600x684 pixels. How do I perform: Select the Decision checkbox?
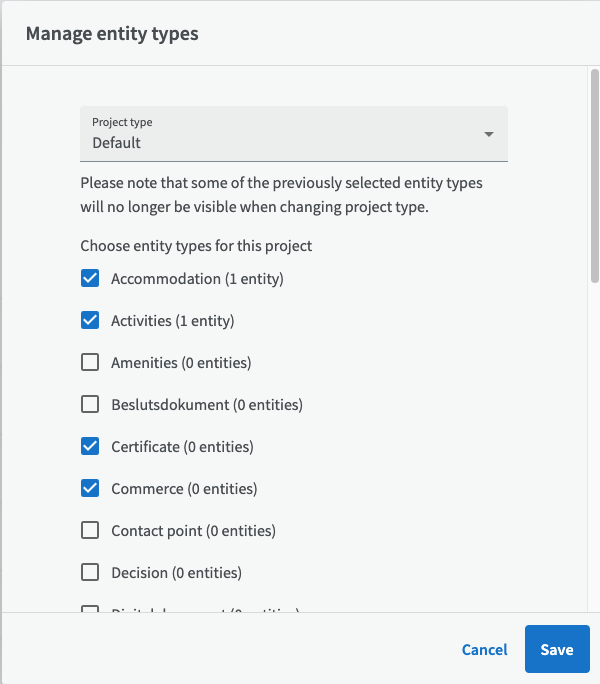pyautogui.click(x=90, y=572)
